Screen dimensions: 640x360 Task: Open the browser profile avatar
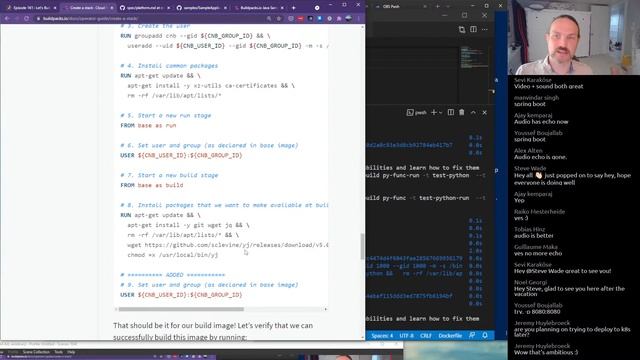click(x=349, y=18)
